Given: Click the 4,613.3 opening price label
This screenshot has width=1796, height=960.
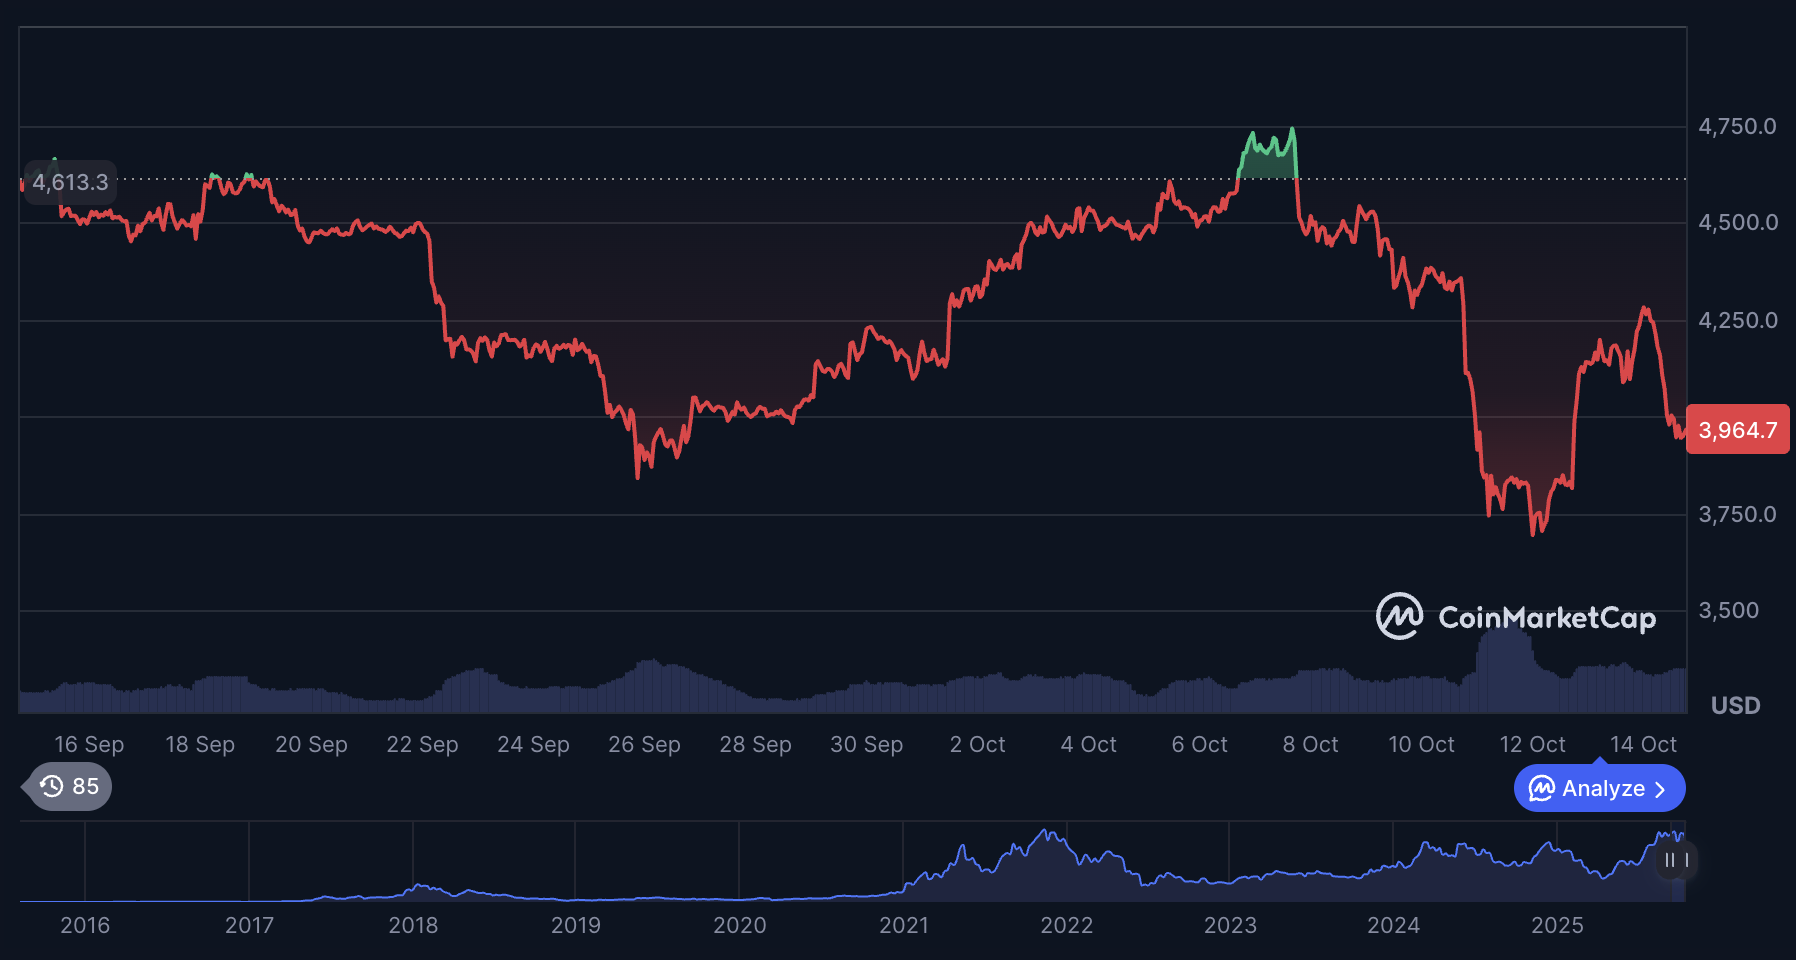Looking at the screenshot, I should point(70,182).
